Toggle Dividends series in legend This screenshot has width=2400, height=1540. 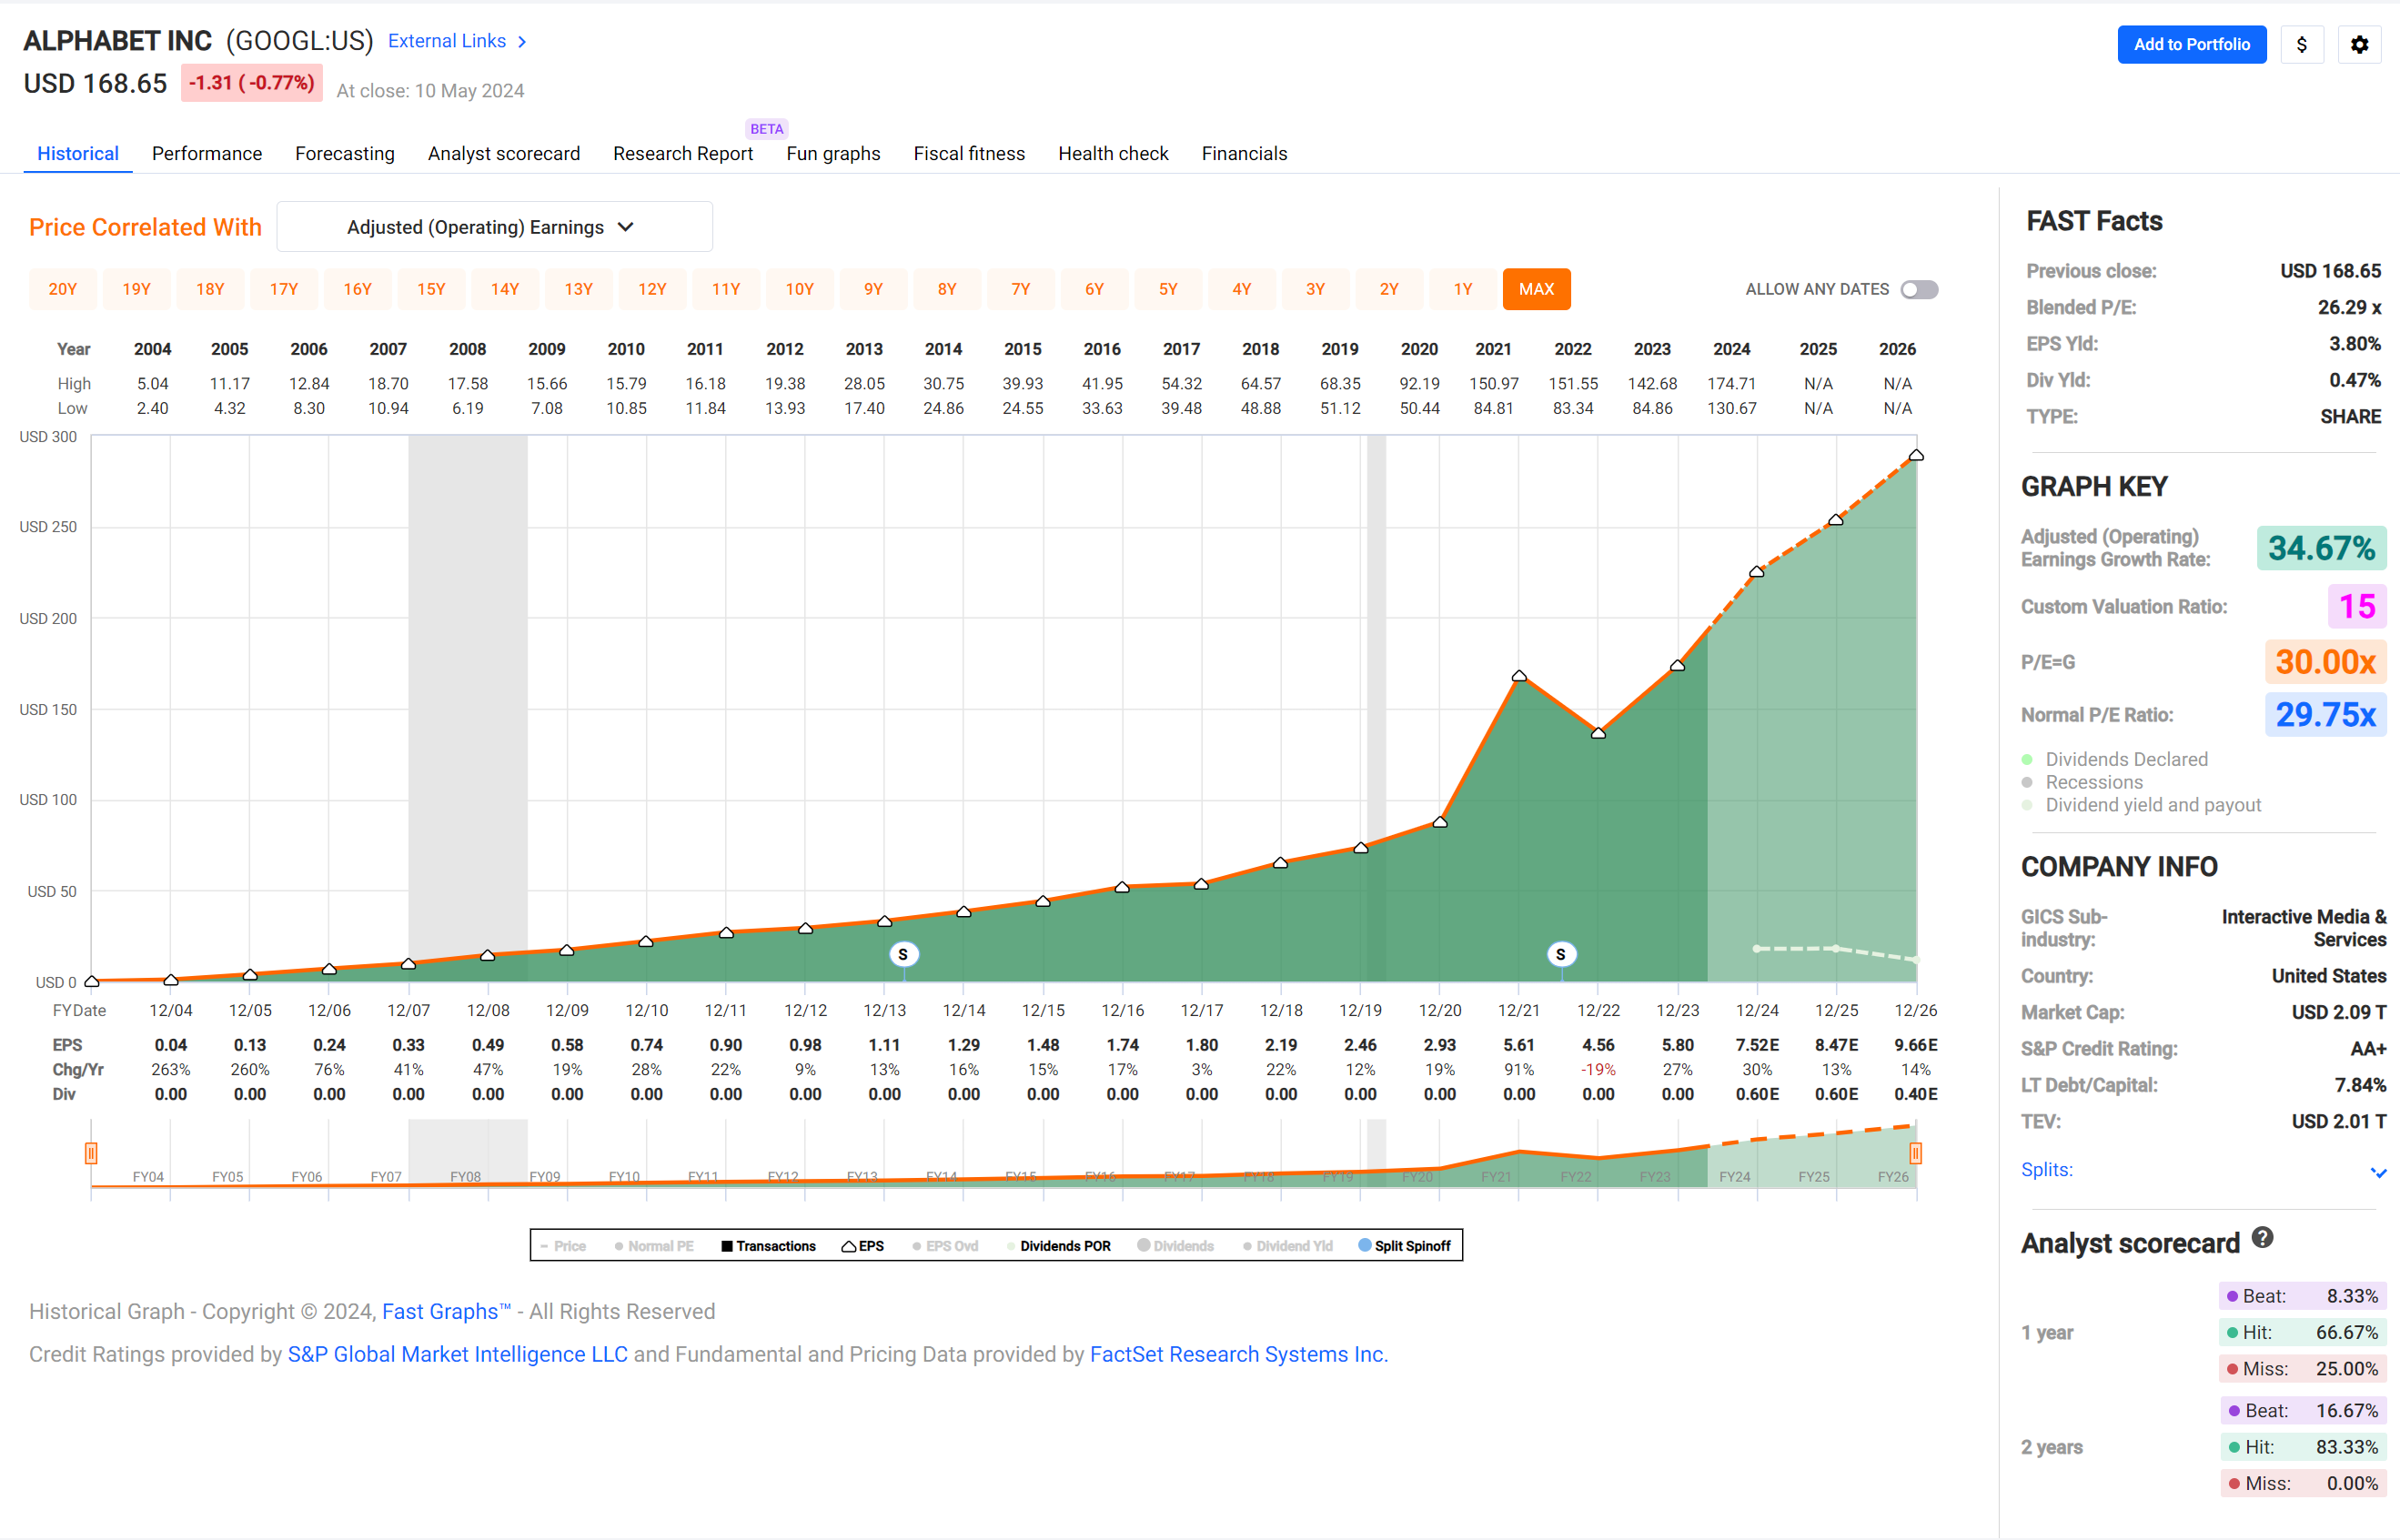[x=1176, y=1246]
